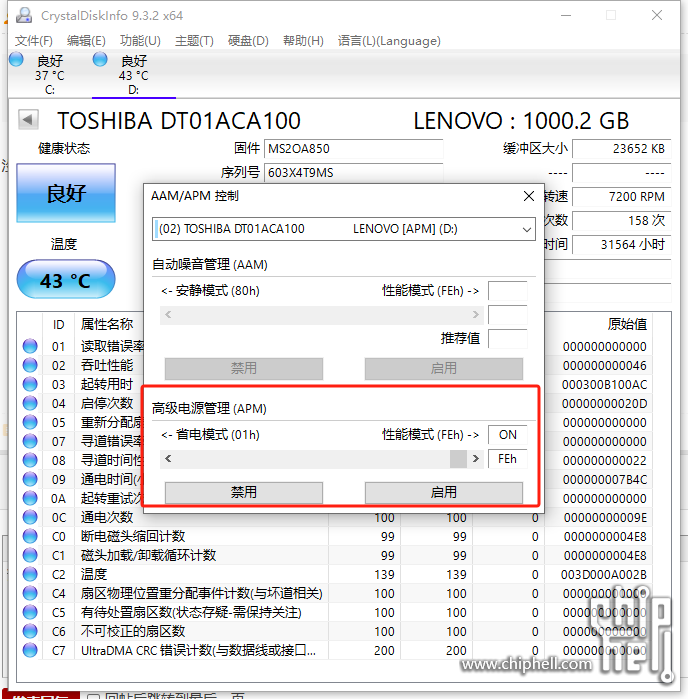Click status orb for attribute 07 寻道错误率
Screen dimensions: 688x699
point(30,441)
